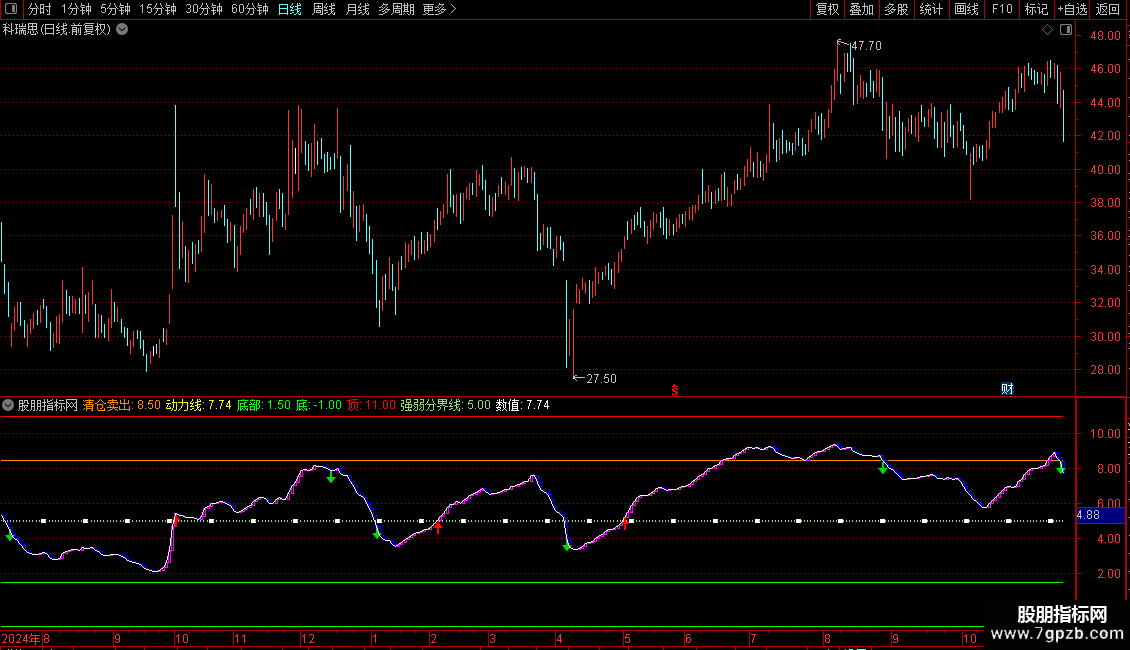Add stock via +自选 button

[1072, 9]
